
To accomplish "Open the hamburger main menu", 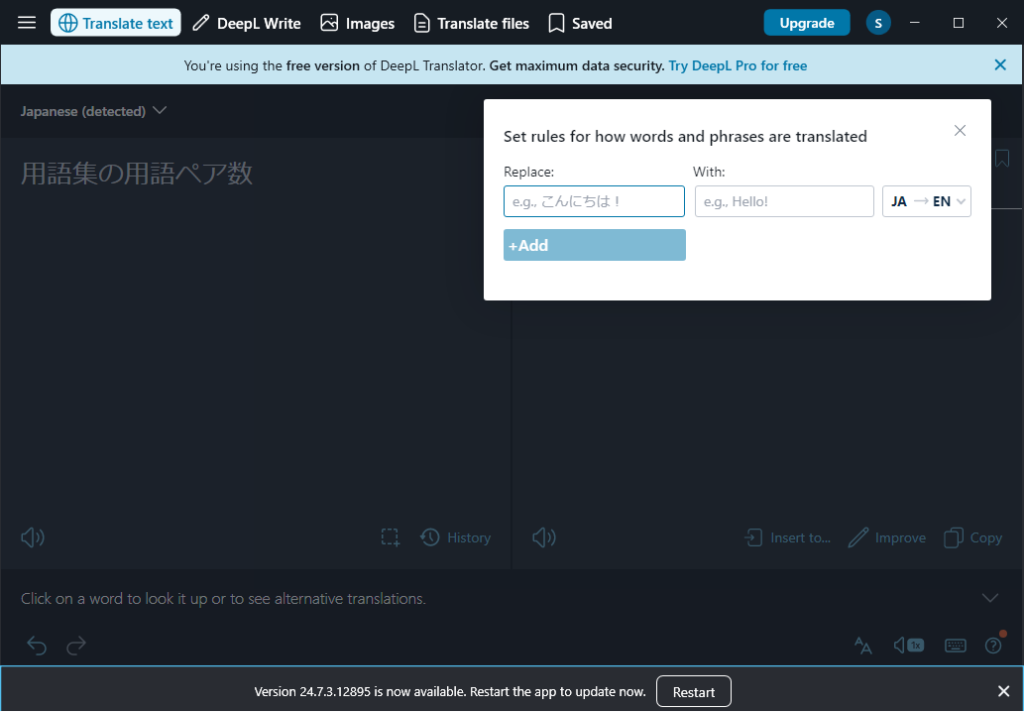I will coord(27,22).
